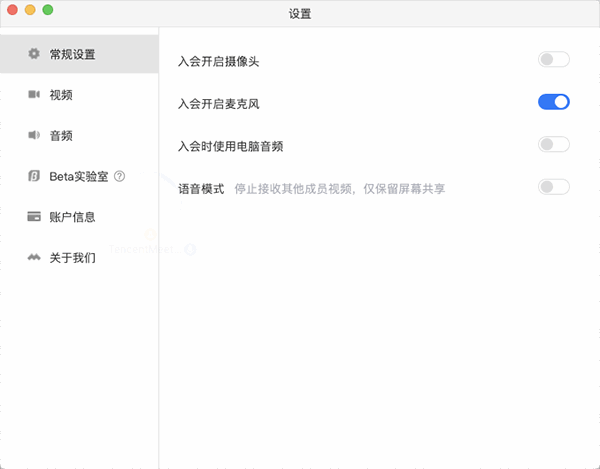Show the 关于我们 page

73,257
